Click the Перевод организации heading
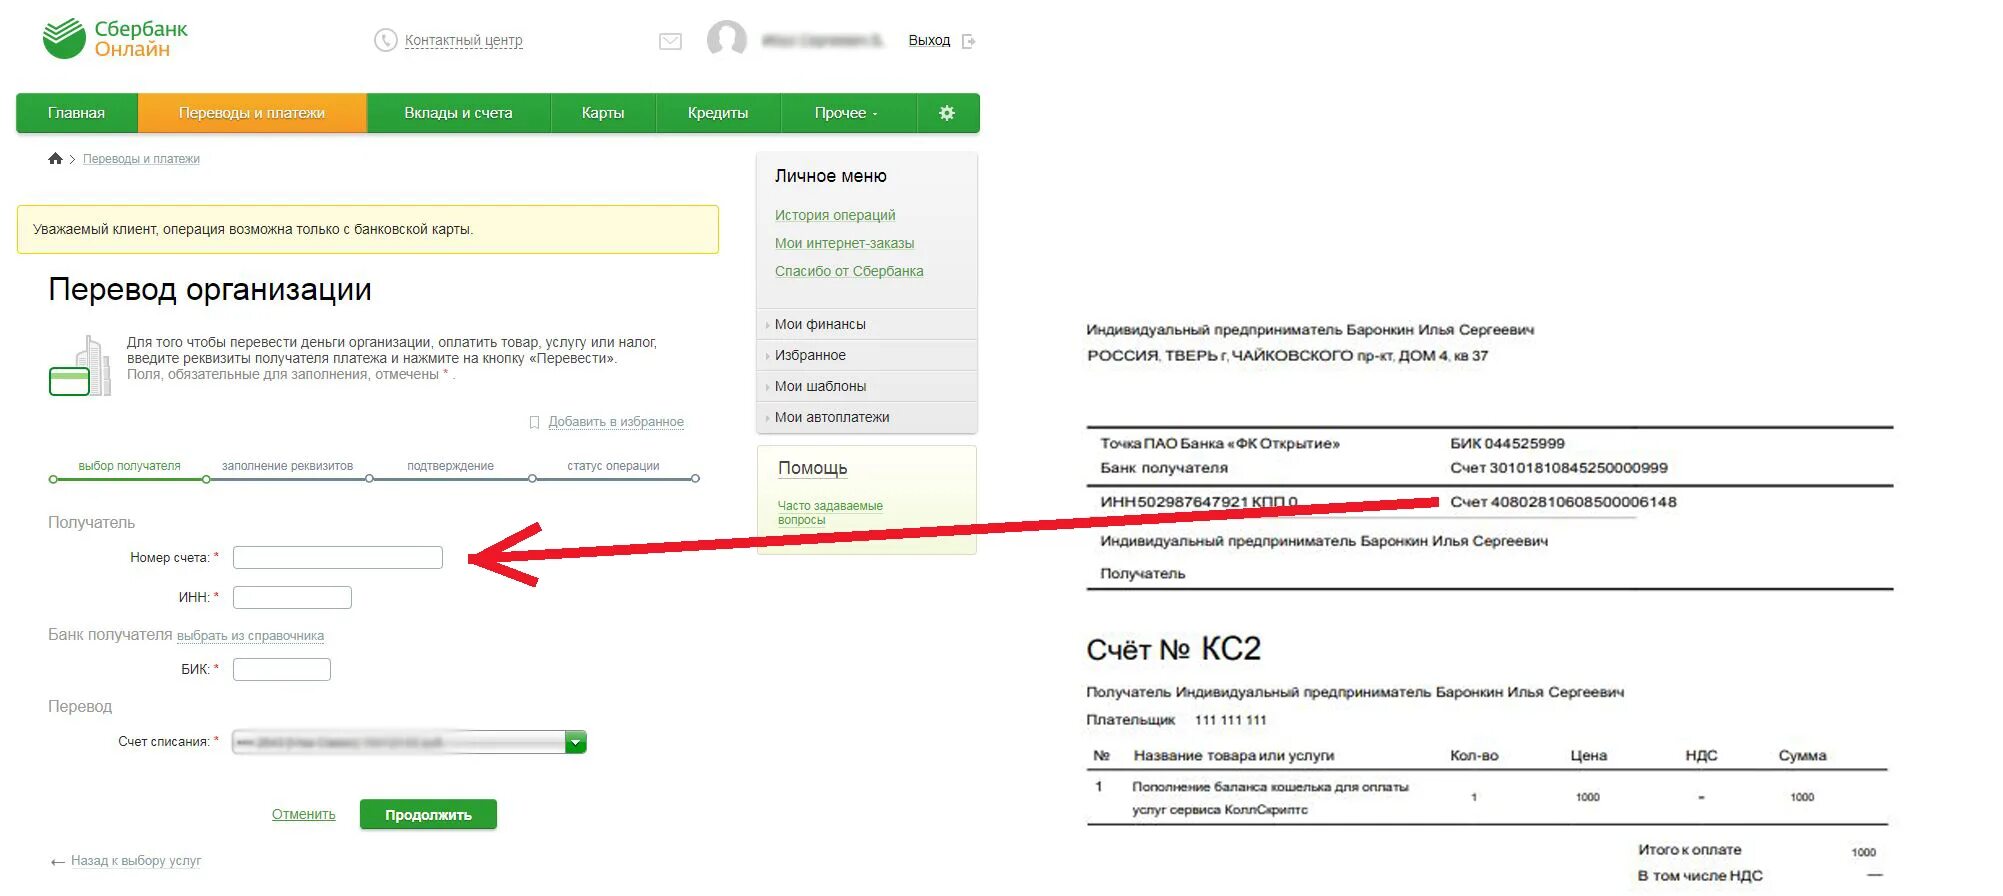Viewport: 2003px width, 896px height. click(210, 290)
